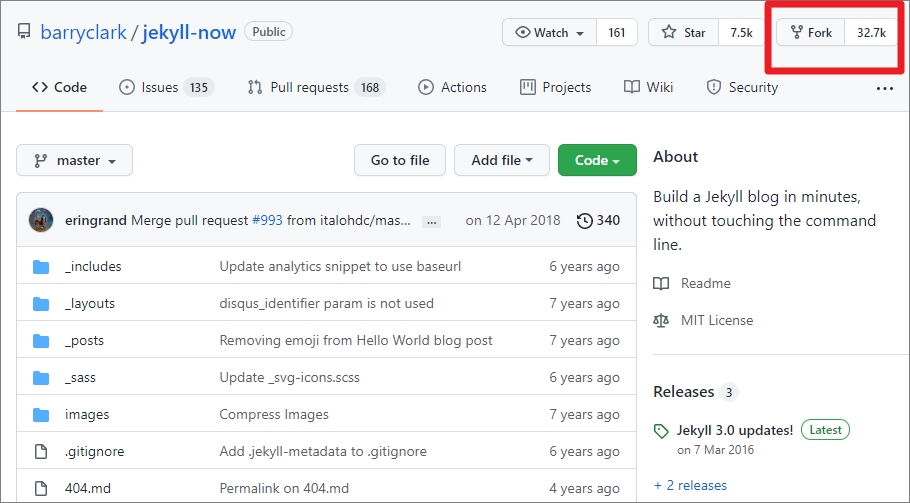Open the eringrand author link
The width and height of the screenshot is (910, 503).
click(x=96, y=220)
